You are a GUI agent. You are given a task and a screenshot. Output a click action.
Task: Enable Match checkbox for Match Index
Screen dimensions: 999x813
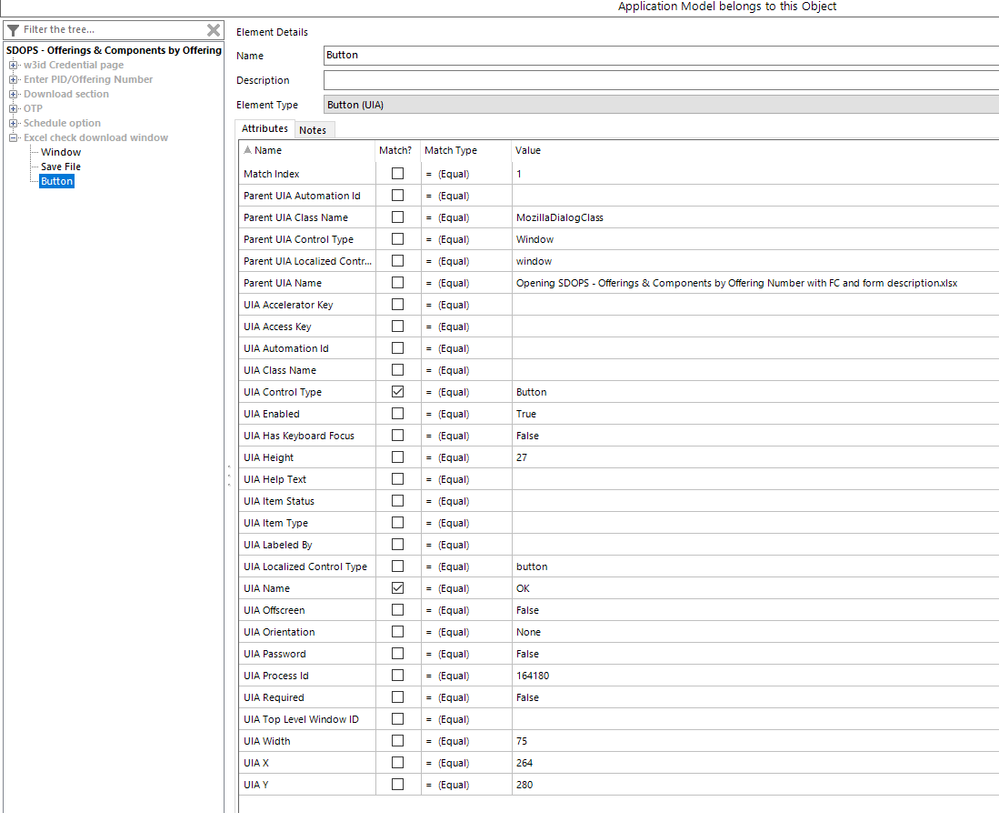[x=398, y=173]
